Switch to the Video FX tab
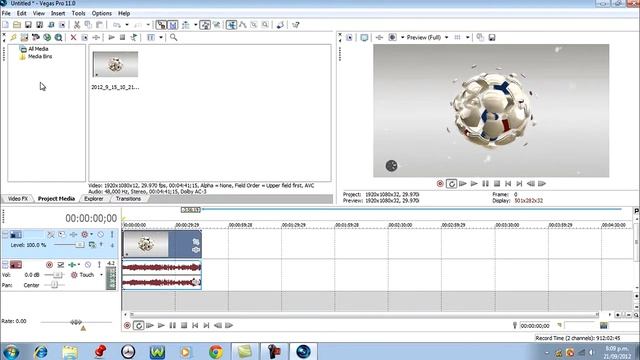The width and height of the screenshot is (640, 360). pyautogui.click(x=18, y=199)
